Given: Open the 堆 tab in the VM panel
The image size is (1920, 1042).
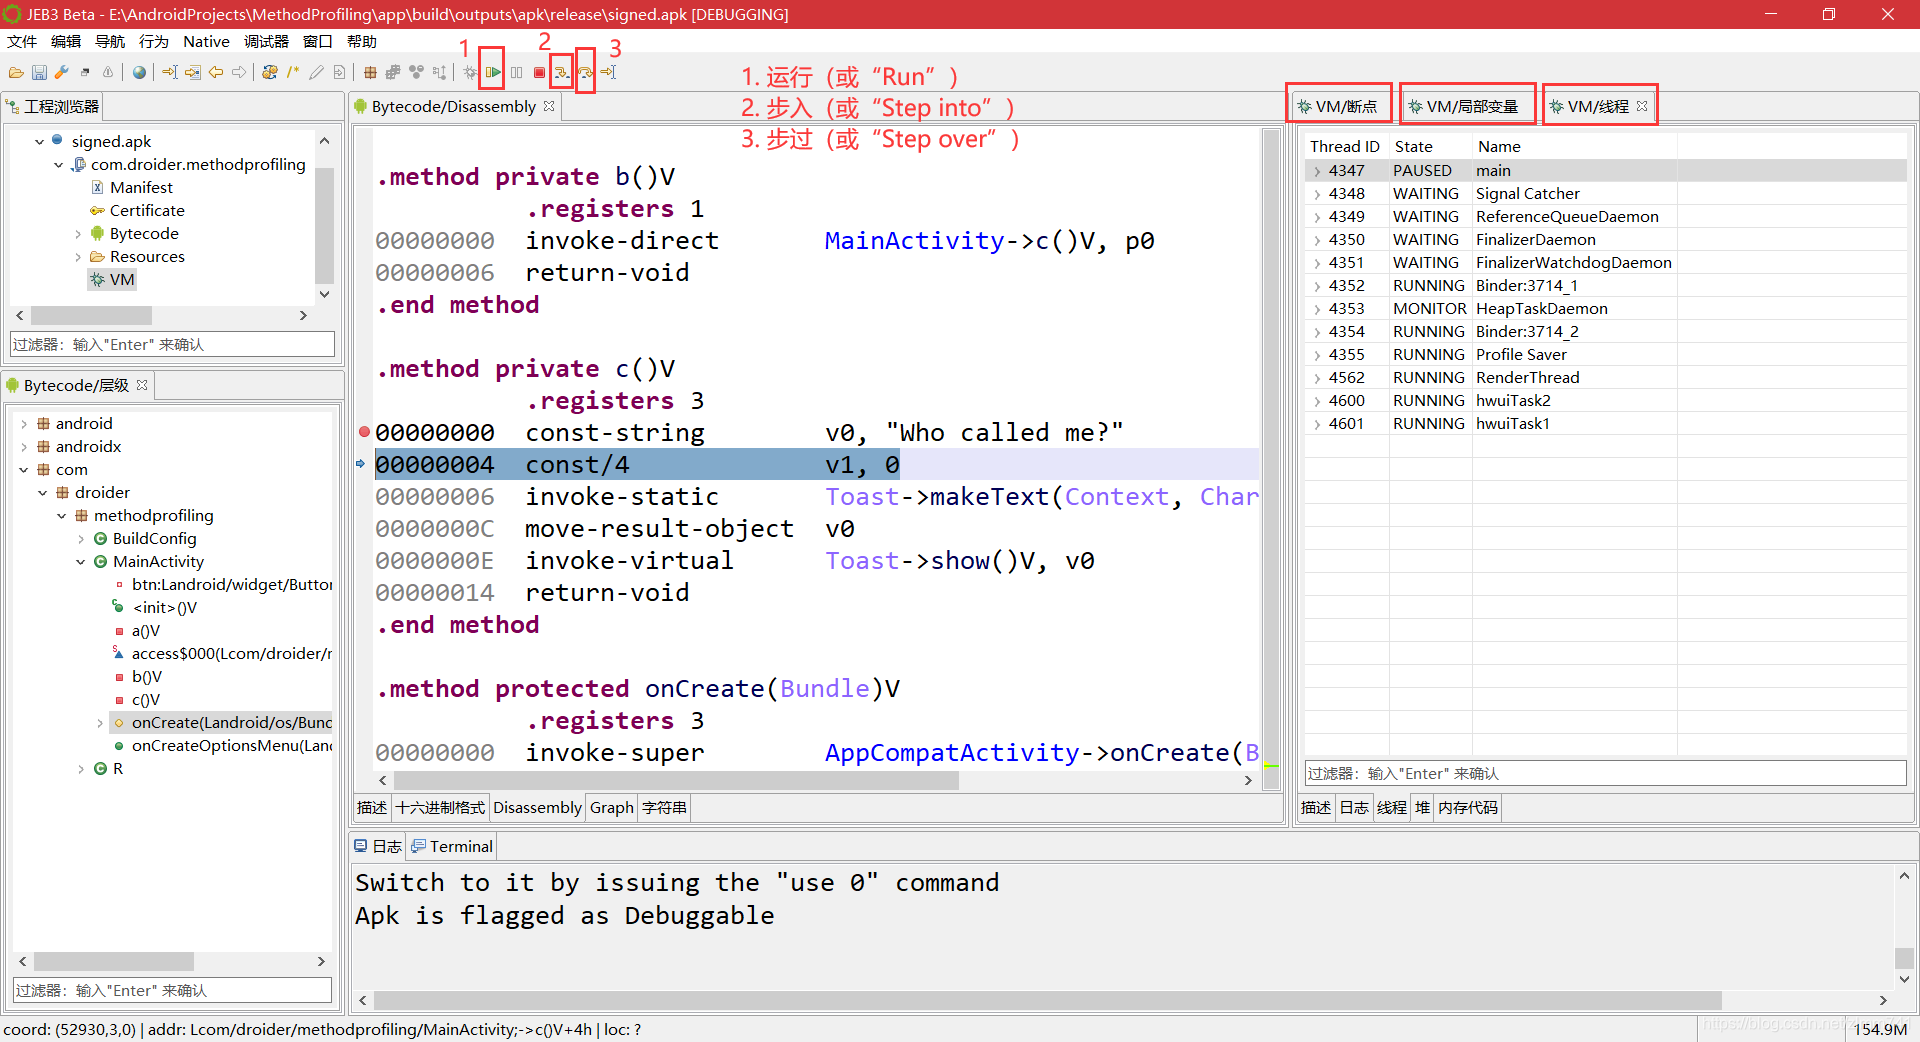Looking at the screenshot, I should 1422,808.
